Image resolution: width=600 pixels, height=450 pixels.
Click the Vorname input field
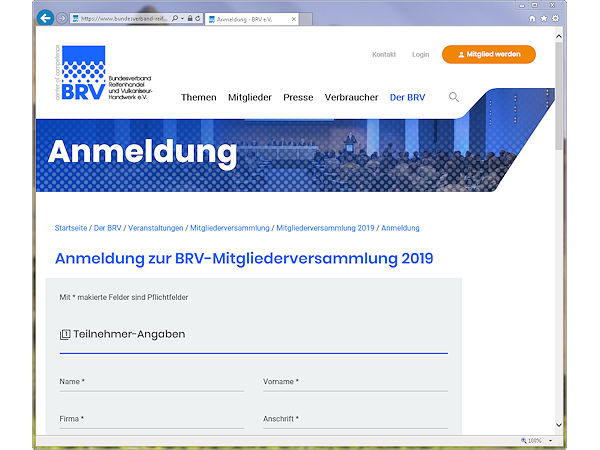click(355, 382)
